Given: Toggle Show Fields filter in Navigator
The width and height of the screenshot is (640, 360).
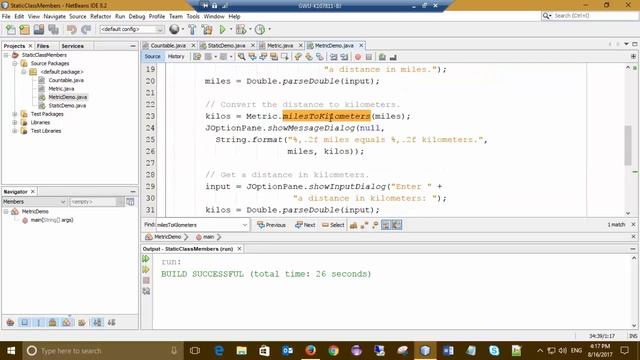Looking at the screenshot, I should click(25, 322).
